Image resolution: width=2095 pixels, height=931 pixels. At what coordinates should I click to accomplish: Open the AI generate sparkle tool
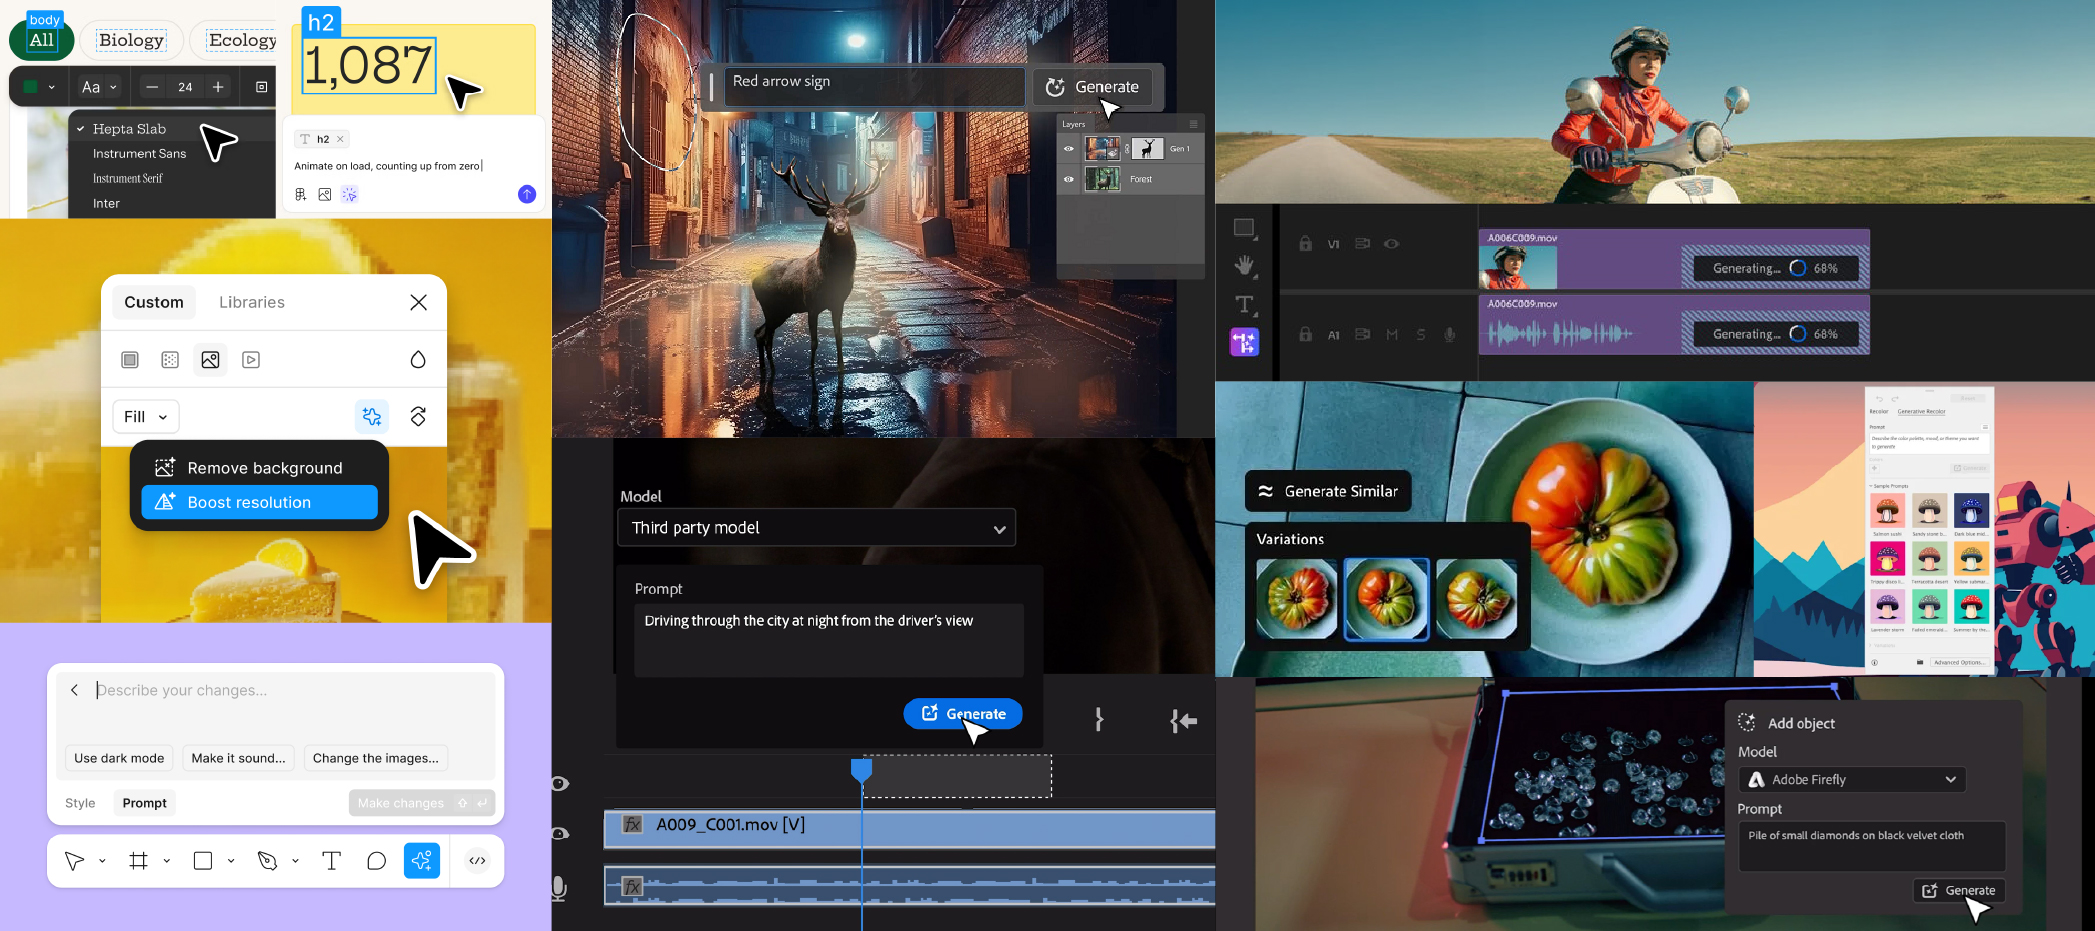click(x=422, y=860)
